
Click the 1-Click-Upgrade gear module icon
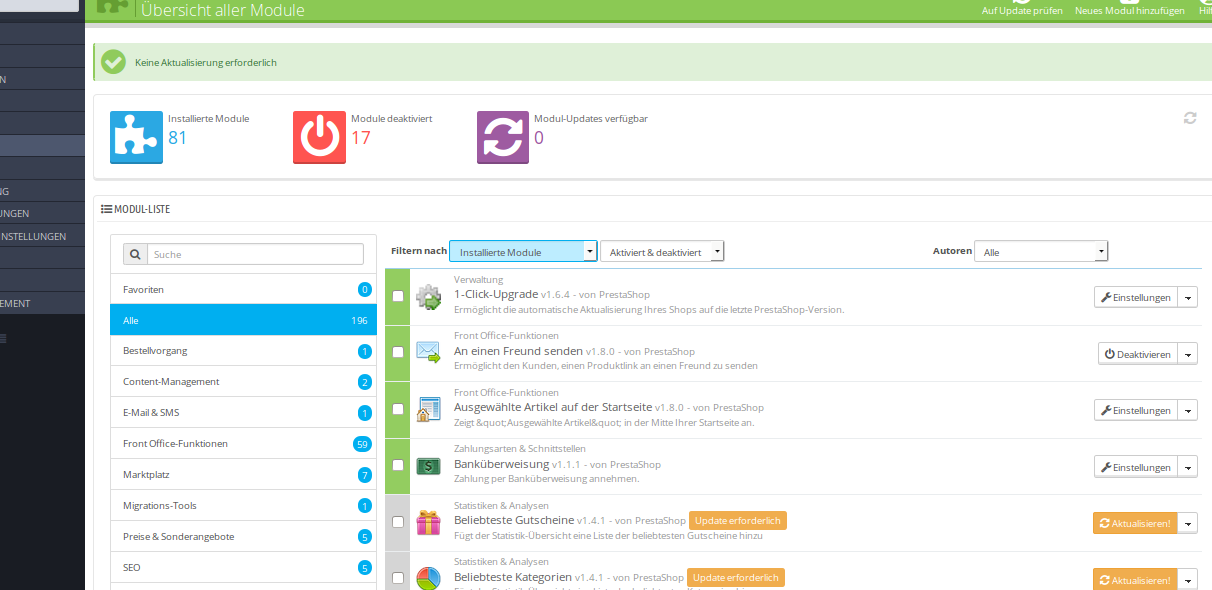coord(428,296)
